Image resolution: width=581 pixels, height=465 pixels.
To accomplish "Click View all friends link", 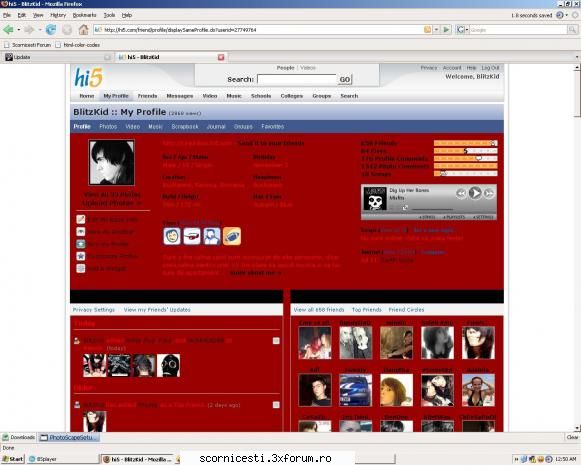I will click(x=319, y=310).
